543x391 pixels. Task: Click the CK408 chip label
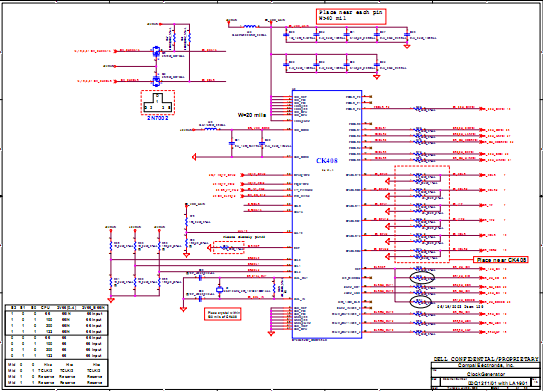pos(327,161)
